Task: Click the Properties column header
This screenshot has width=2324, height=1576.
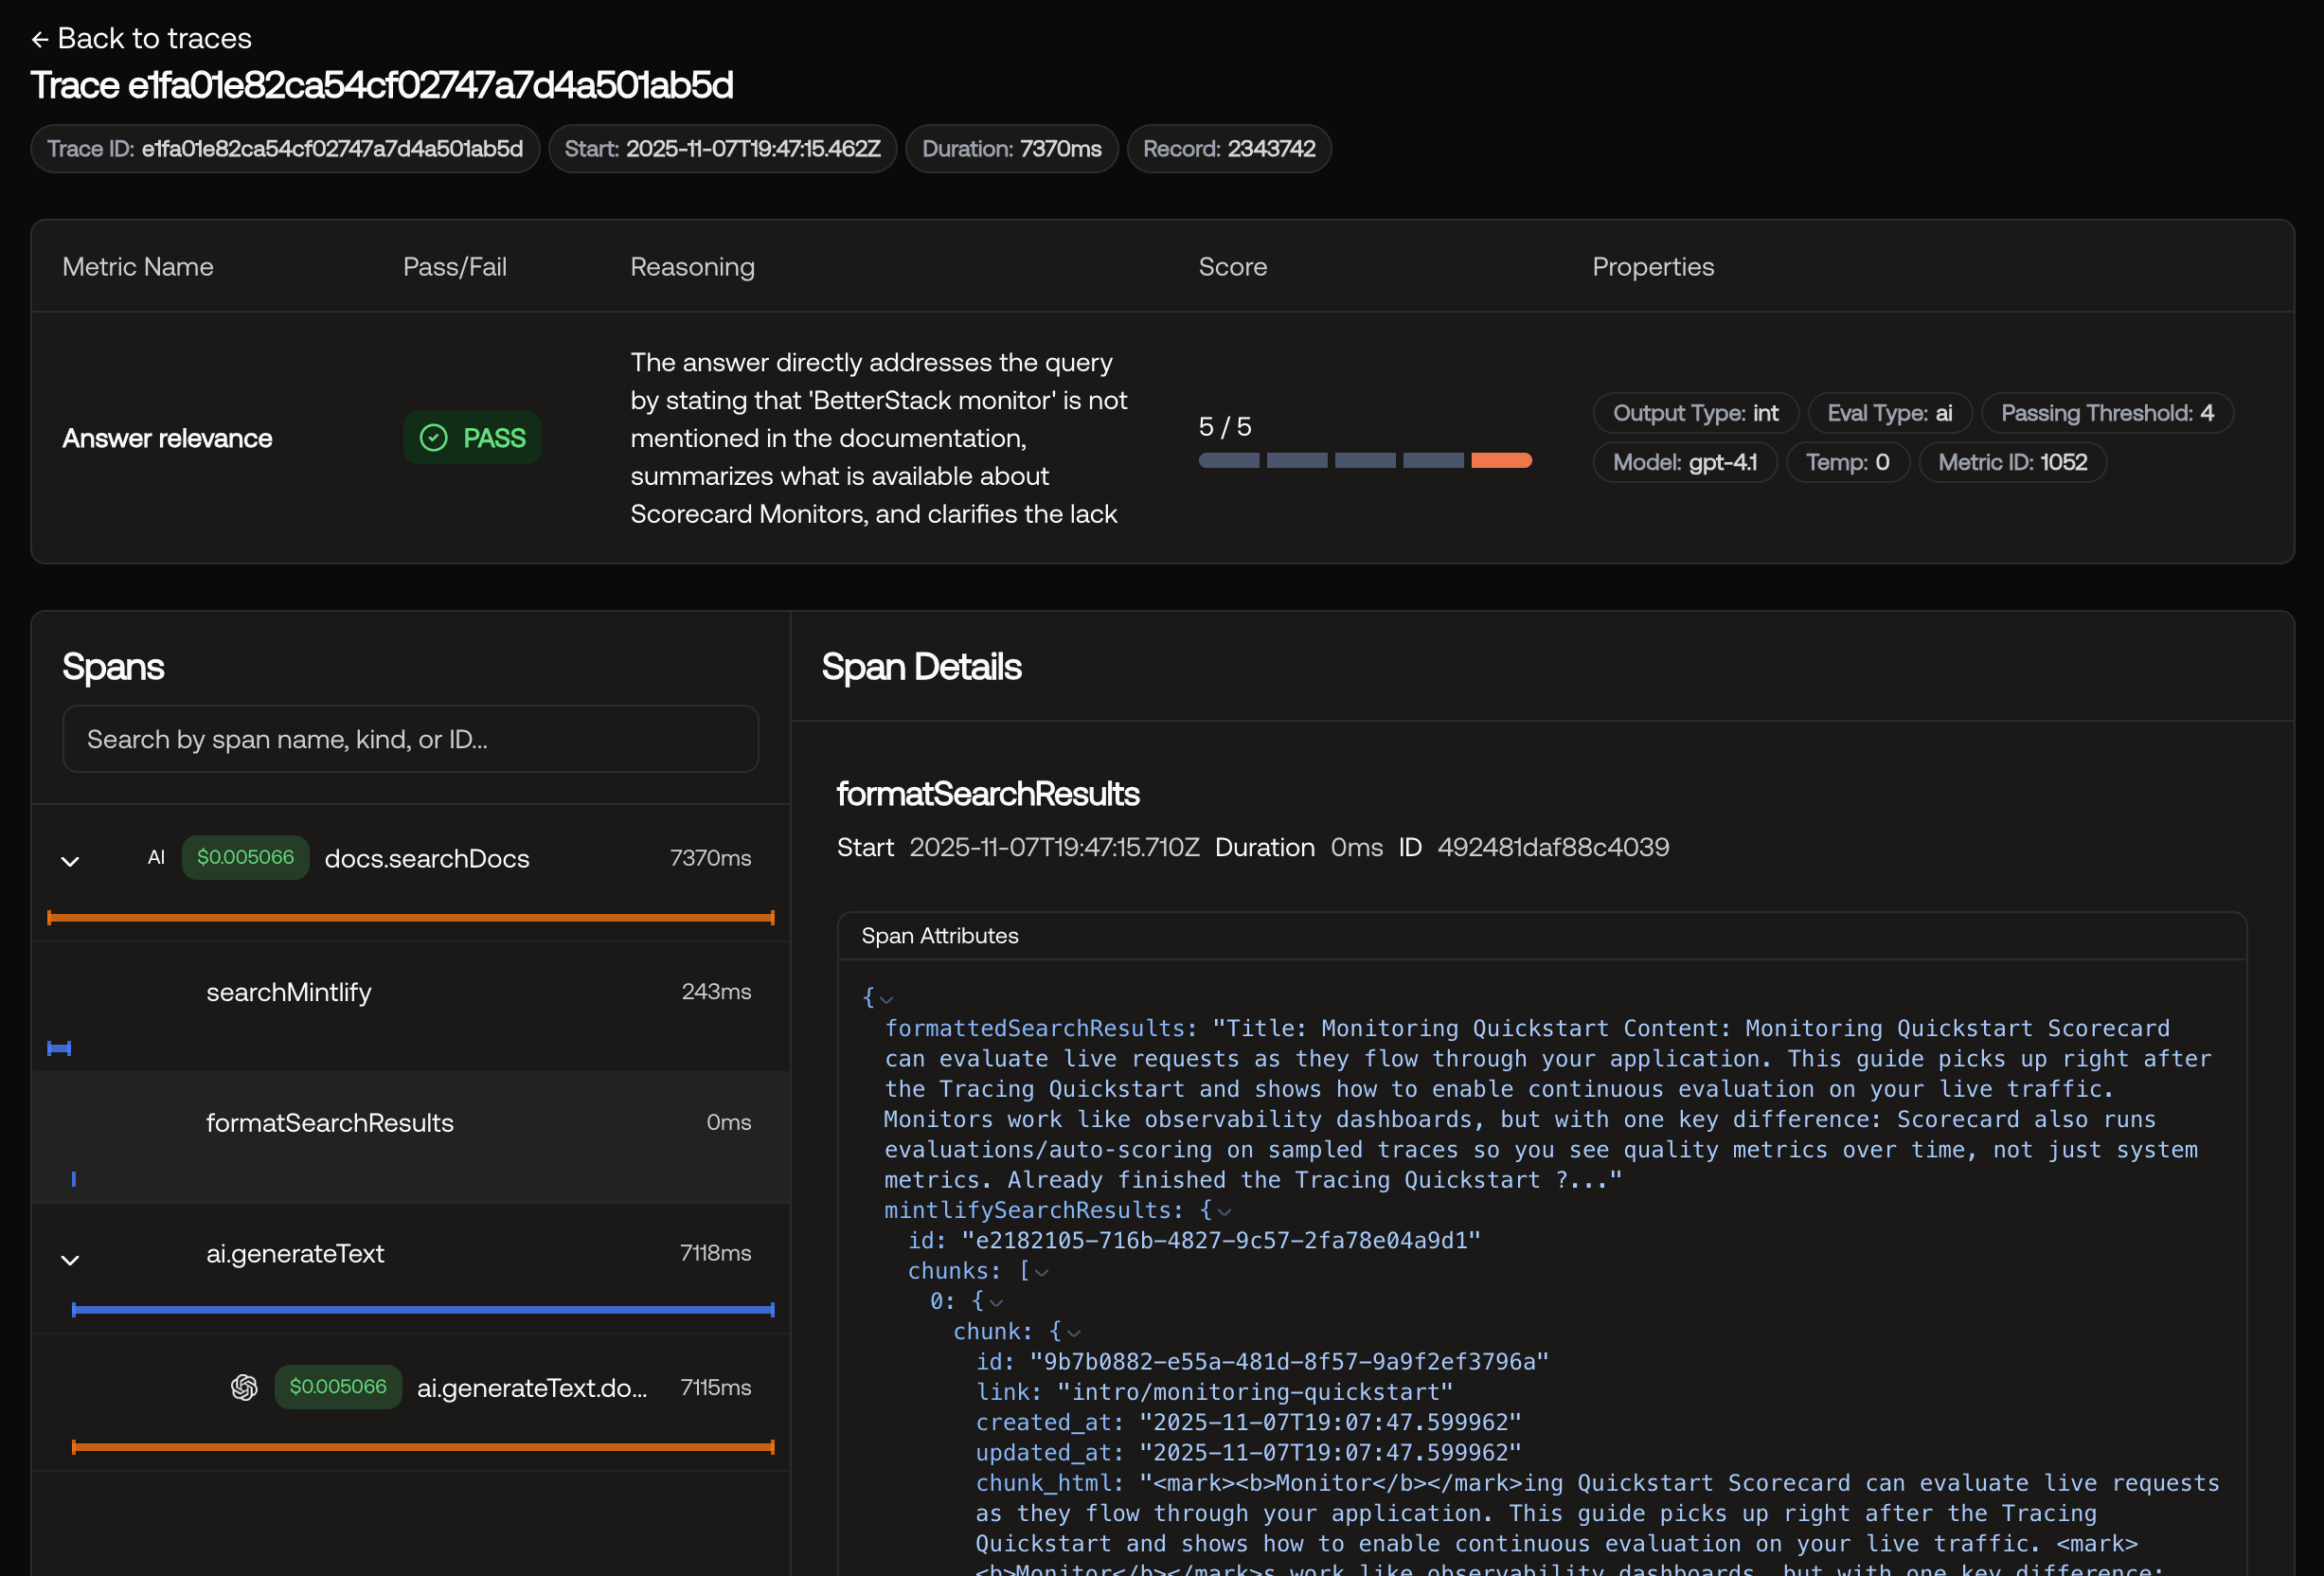Action: tap(1653, 267)
